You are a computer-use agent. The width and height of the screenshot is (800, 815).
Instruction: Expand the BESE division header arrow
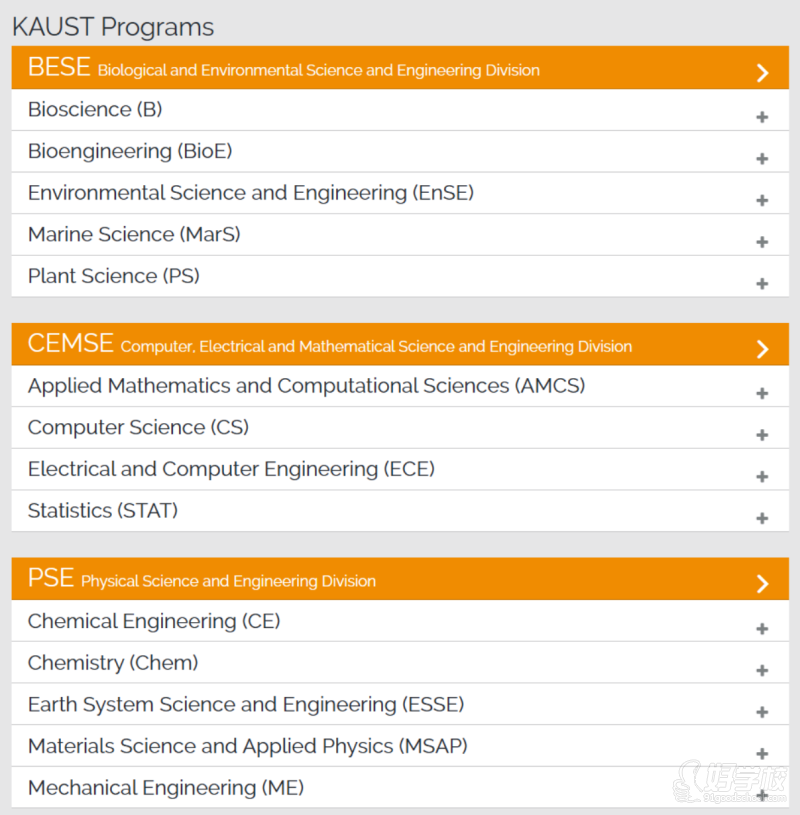click(x=763, y=72)
